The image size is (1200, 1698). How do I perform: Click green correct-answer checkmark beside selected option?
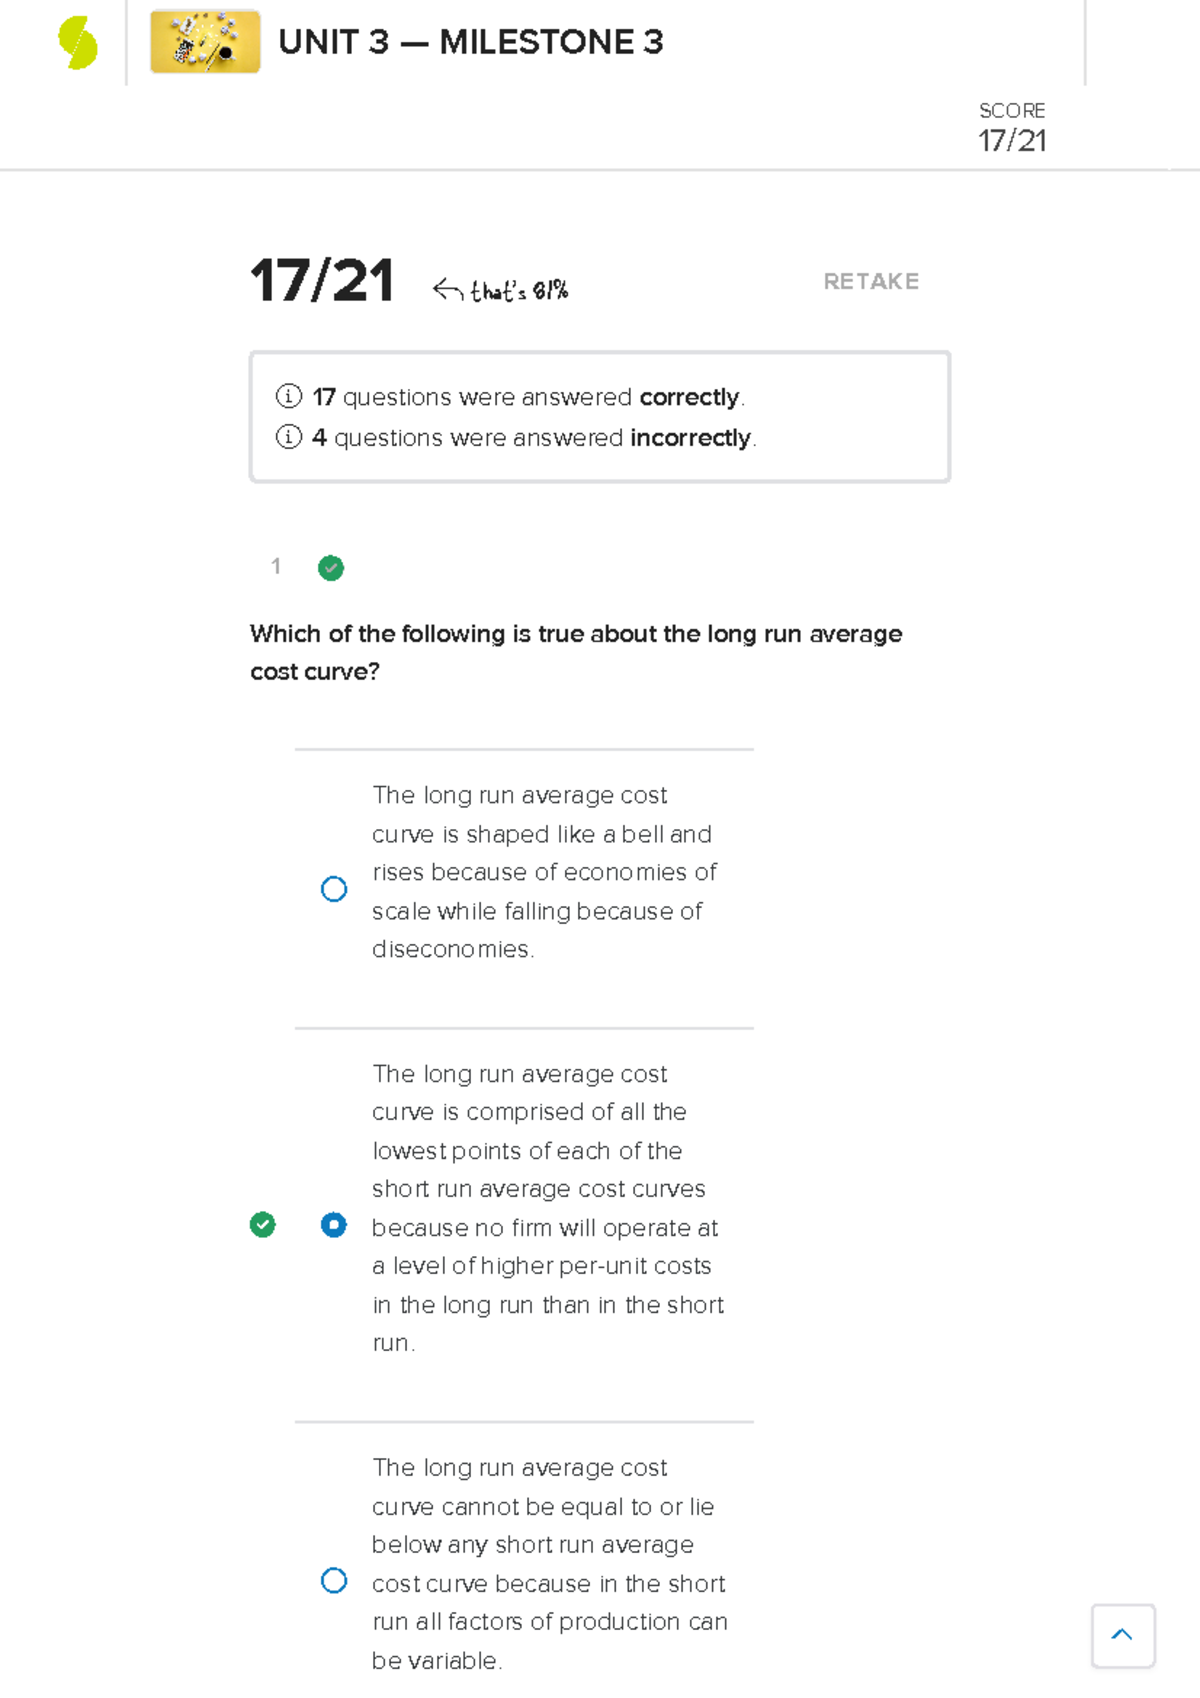[263, 1225]
